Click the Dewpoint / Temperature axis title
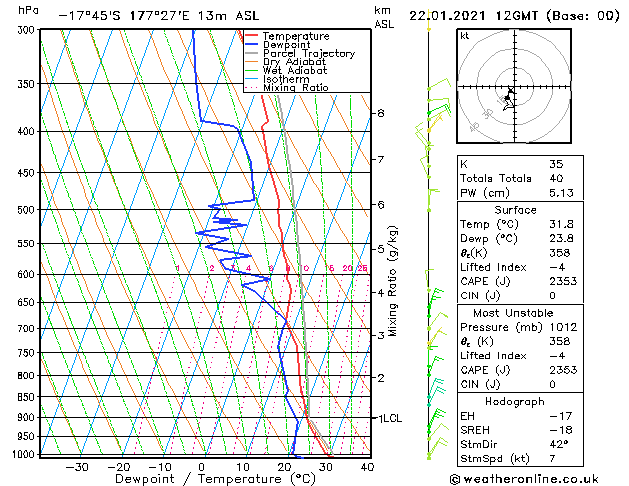The height and width of the screenshot is (486, 629). 215,479
